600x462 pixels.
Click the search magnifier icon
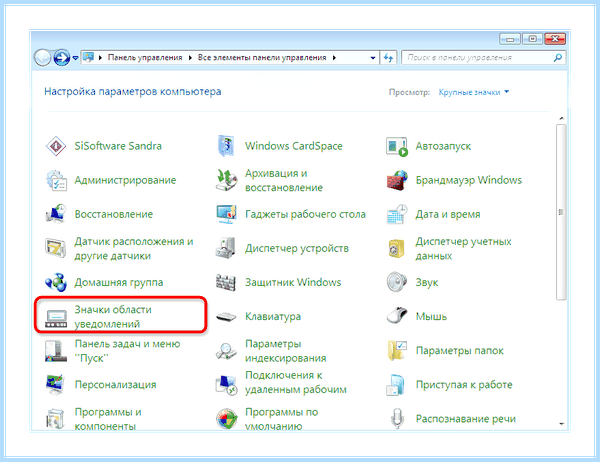(x=558, y=58)
